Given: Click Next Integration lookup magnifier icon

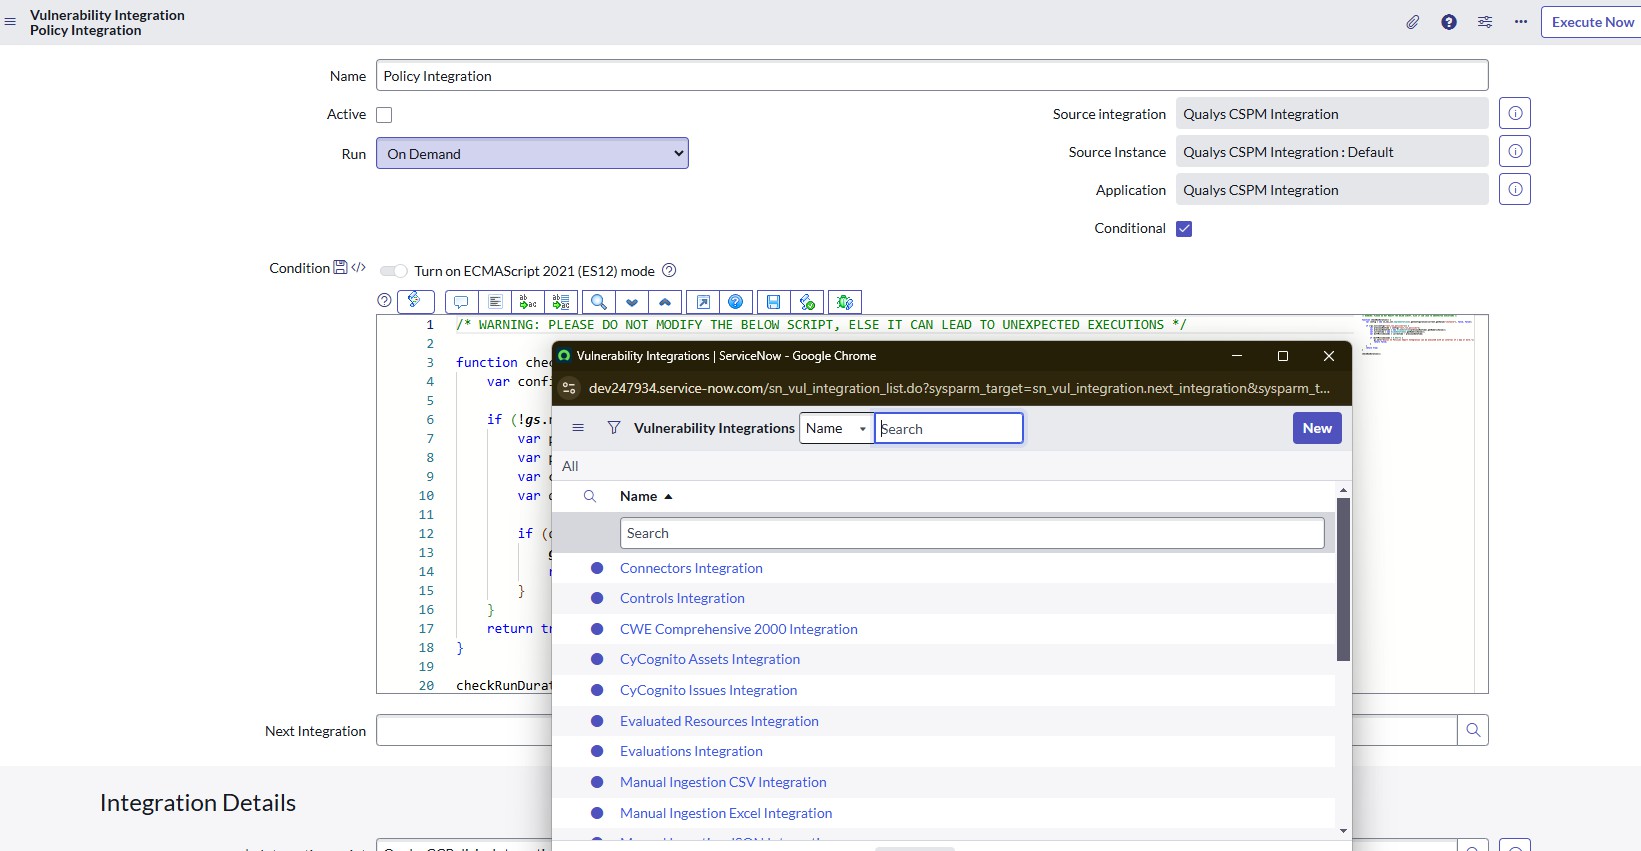Looking at the screenshot, I should click(x=1473, y=730).
